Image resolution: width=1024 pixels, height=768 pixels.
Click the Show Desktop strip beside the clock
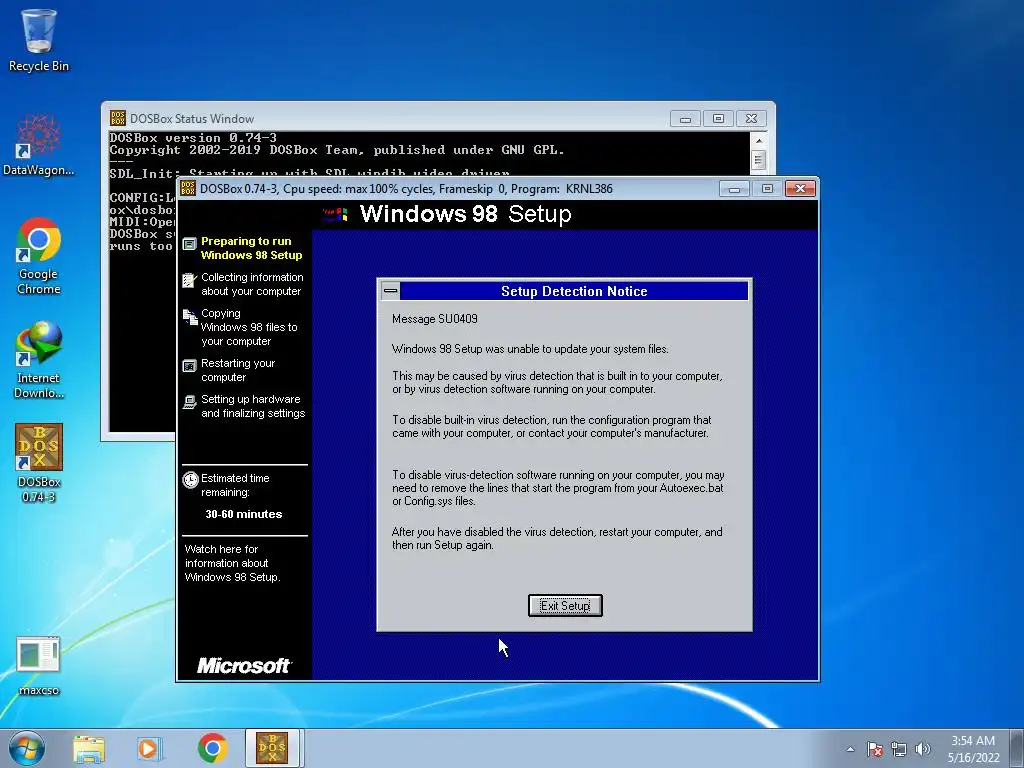pyautogui.click(x=1018, y=748)
